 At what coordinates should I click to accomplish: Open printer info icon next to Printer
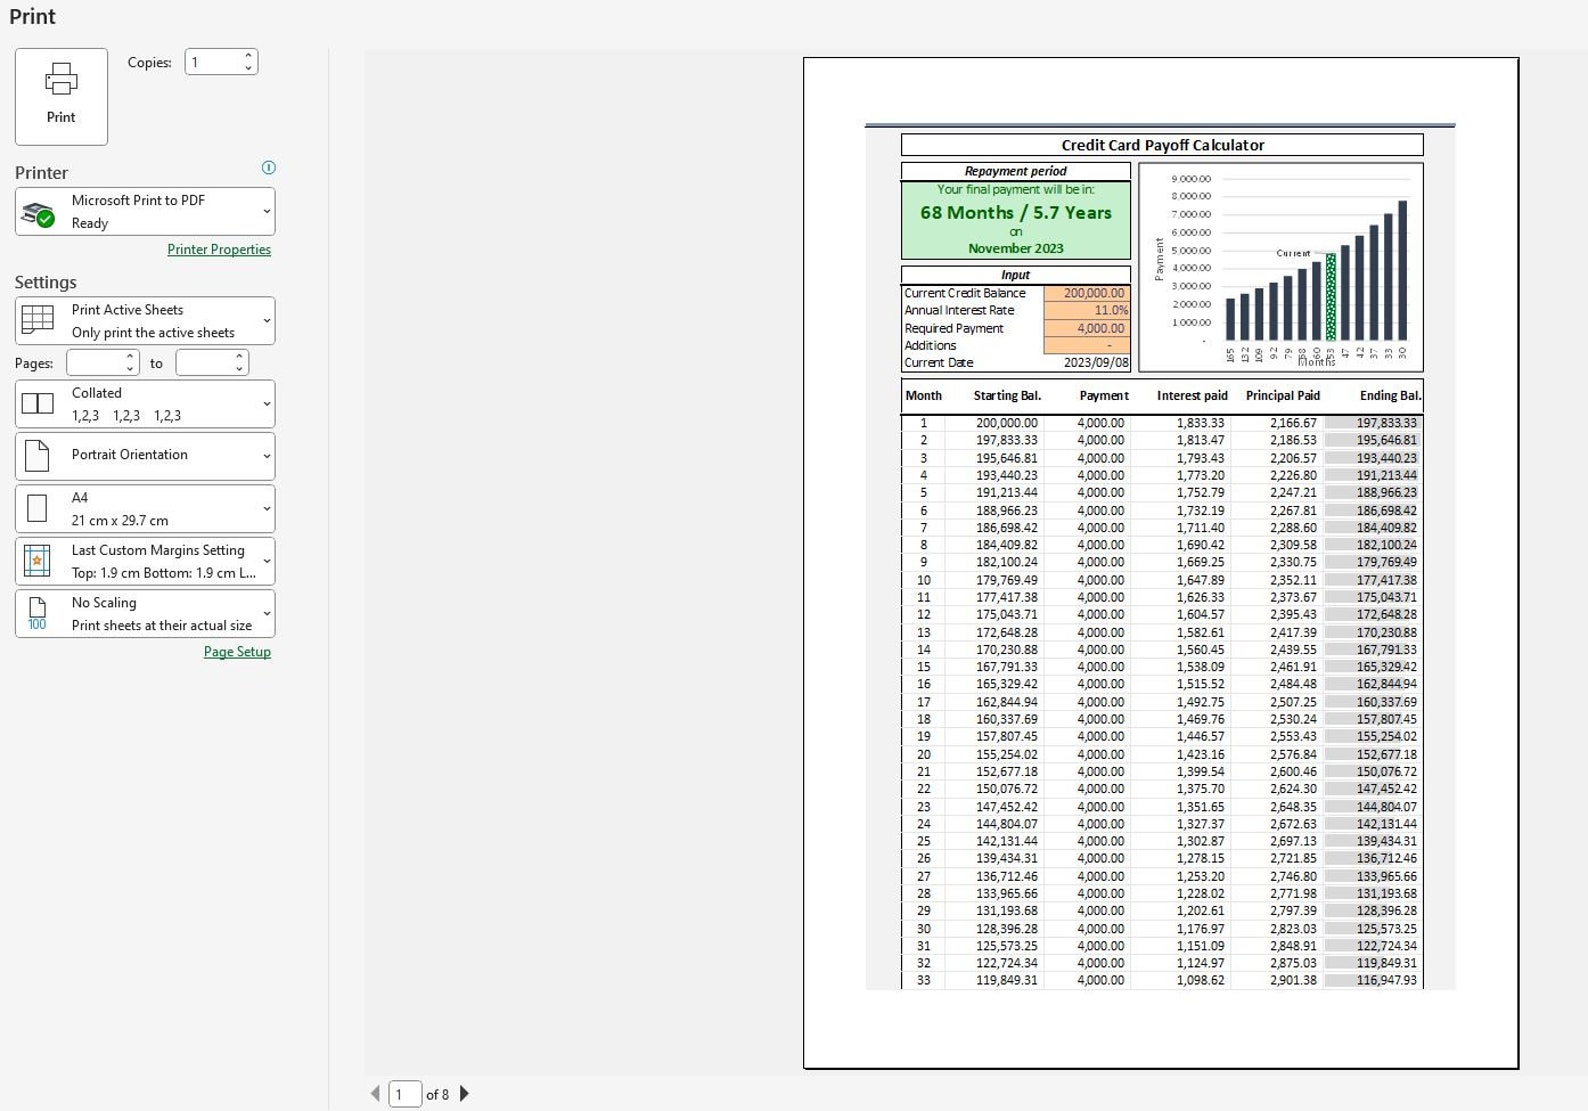coord(268,168)
